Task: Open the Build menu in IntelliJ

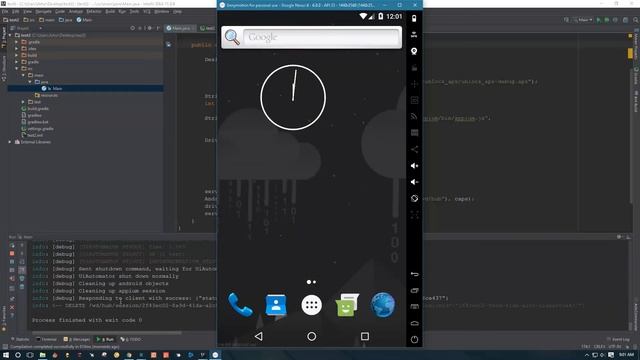Action: (110, 12)
